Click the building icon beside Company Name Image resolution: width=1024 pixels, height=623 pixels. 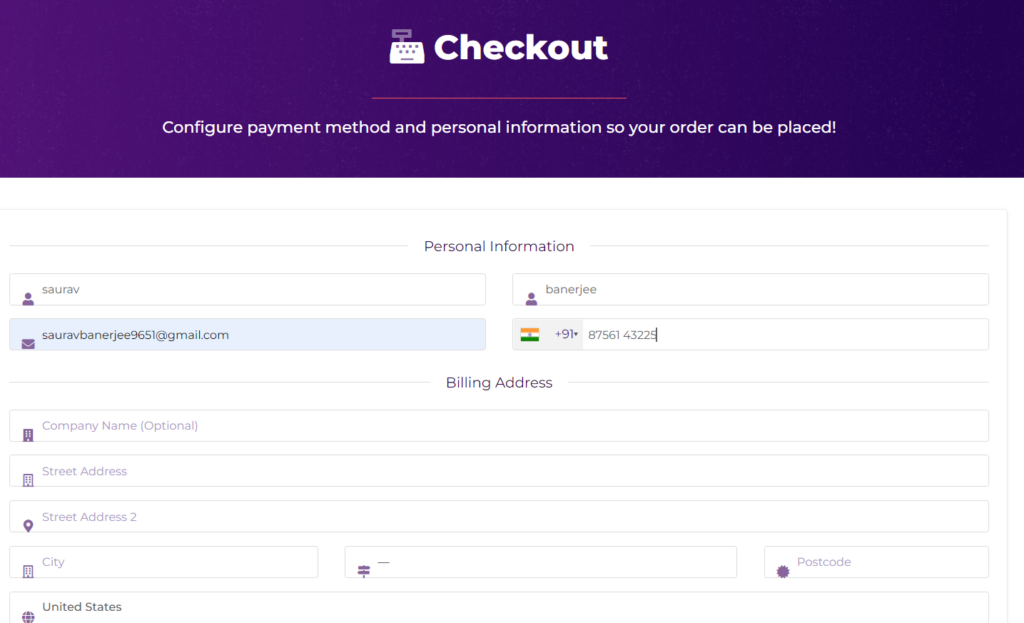(x=28, y=435)
